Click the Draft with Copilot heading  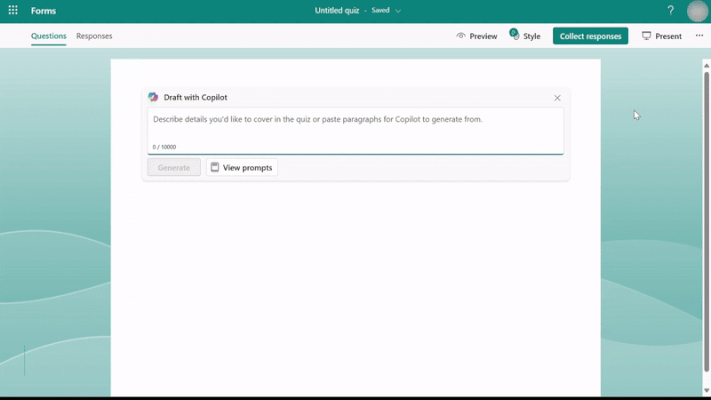tap(195, 98)
